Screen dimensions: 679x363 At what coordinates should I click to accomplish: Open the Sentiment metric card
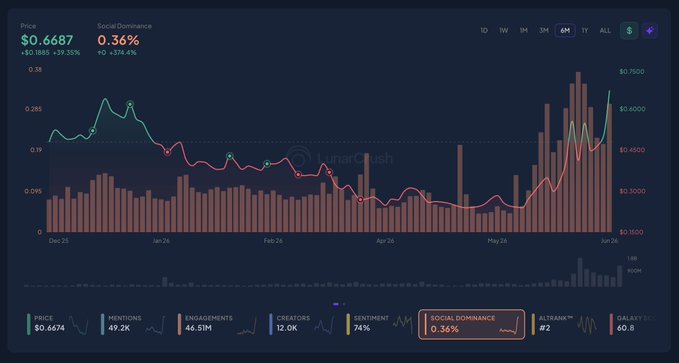(380, 324)
